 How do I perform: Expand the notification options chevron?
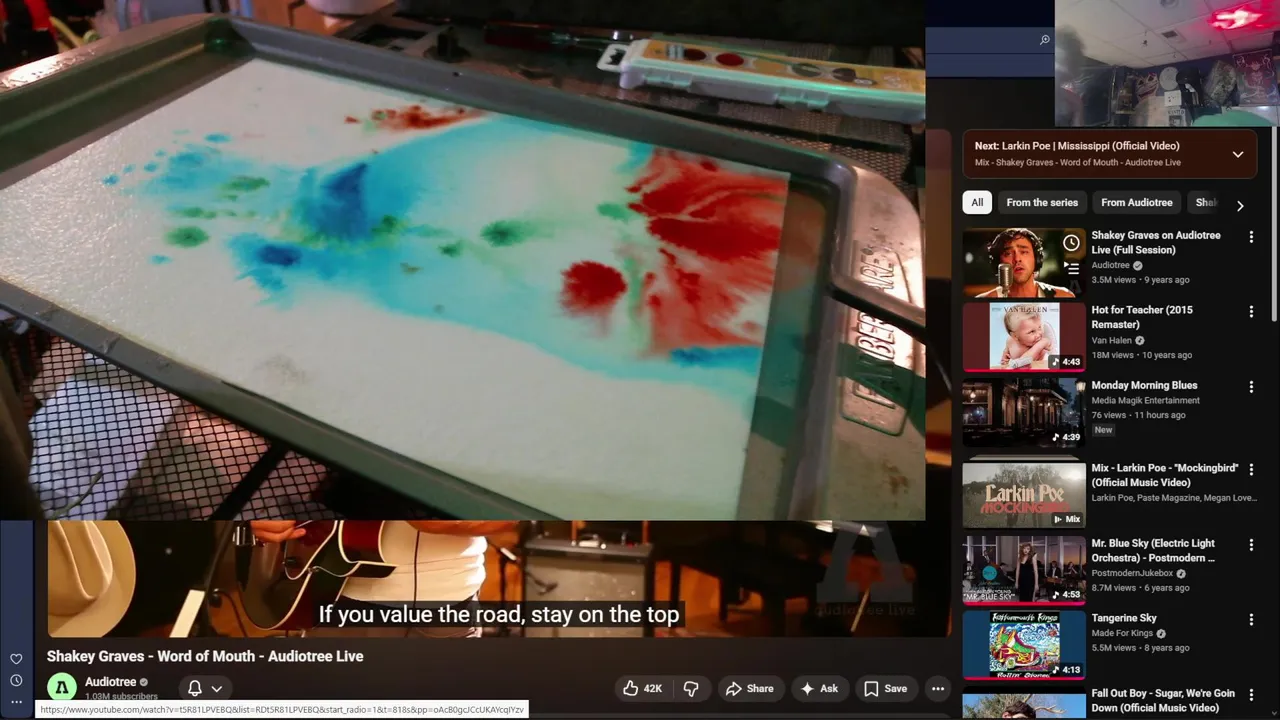(216, 689)
